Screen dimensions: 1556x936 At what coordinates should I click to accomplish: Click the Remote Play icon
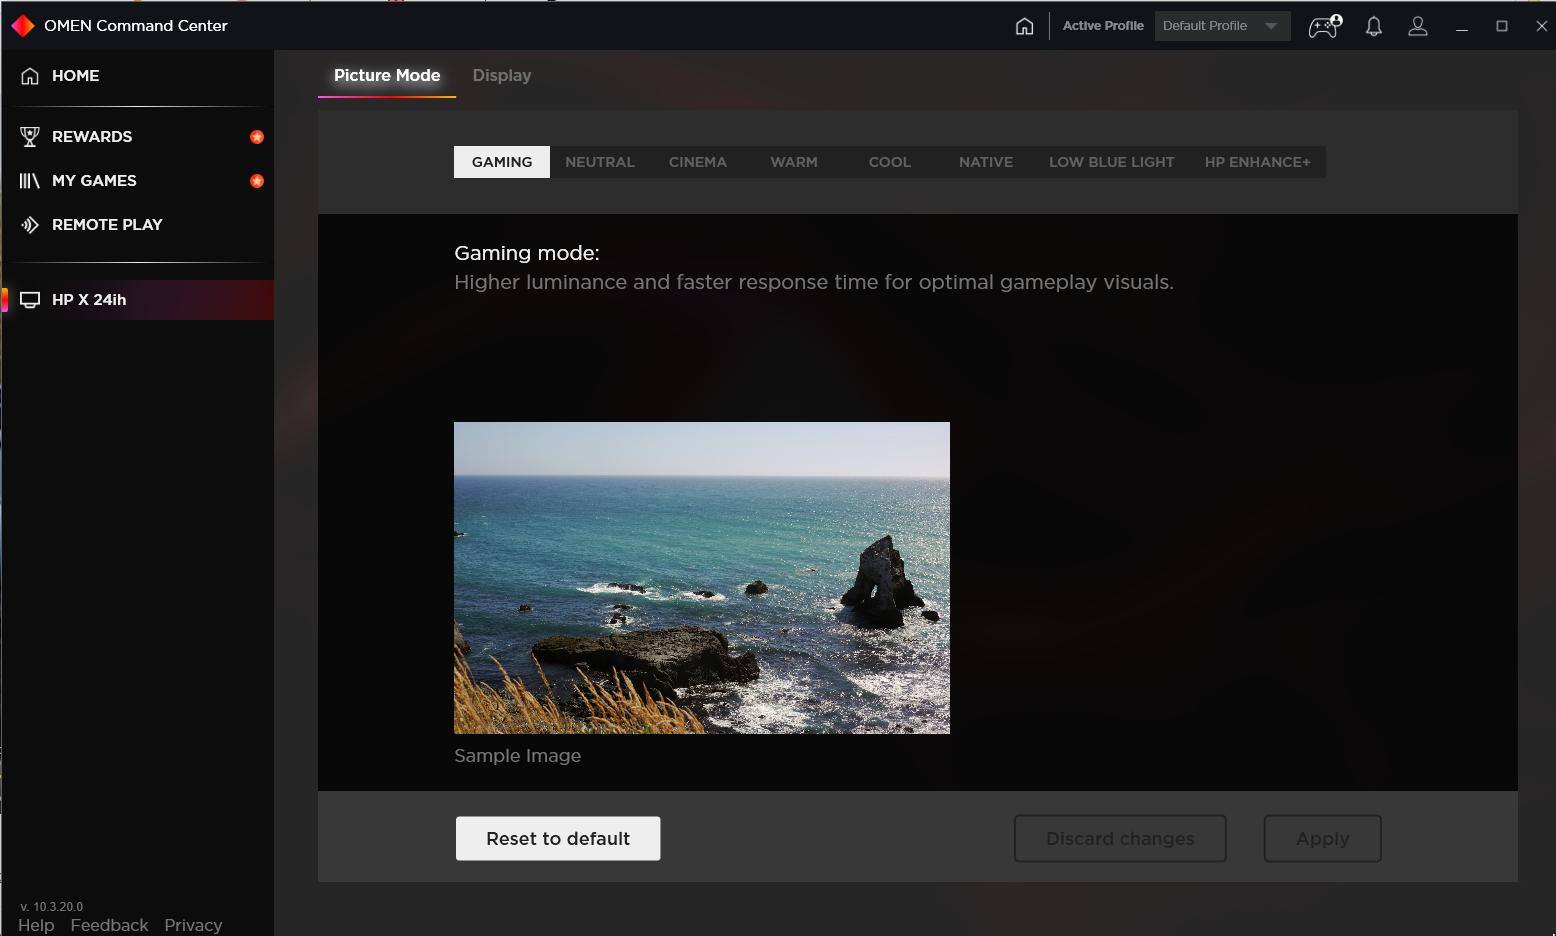click(30, 225)
